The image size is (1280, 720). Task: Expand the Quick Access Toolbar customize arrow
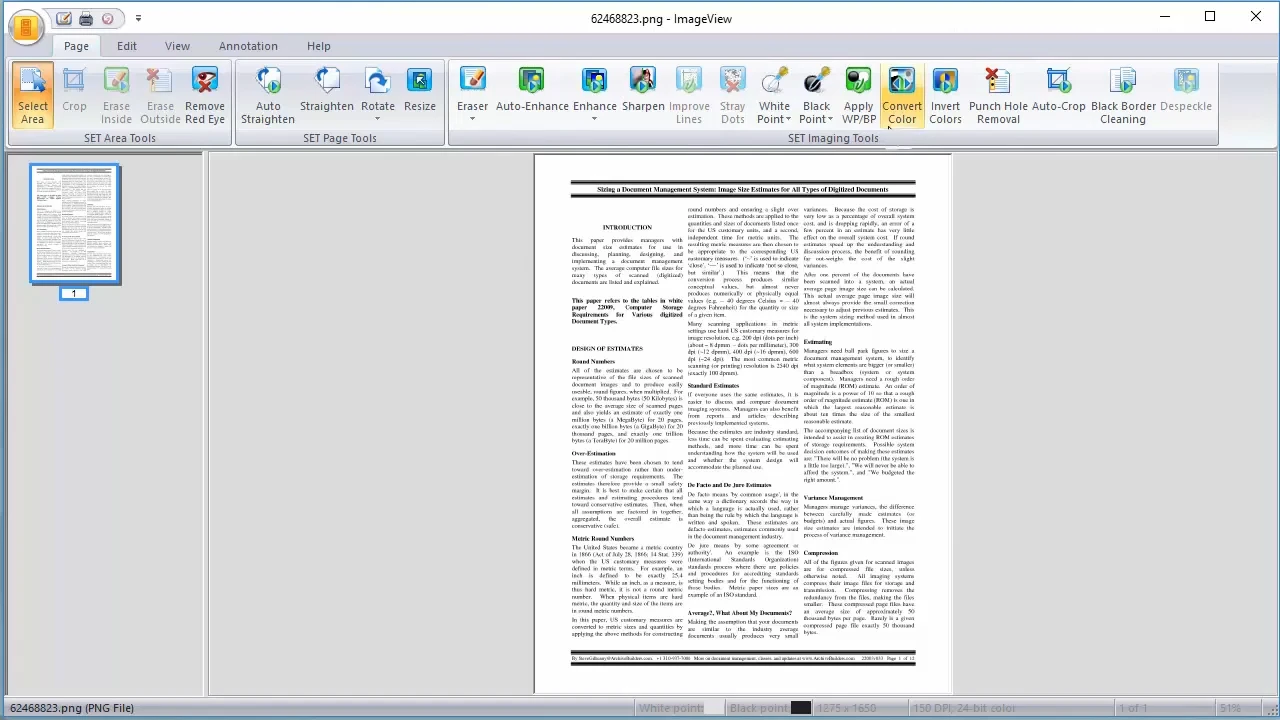[138, 18]
